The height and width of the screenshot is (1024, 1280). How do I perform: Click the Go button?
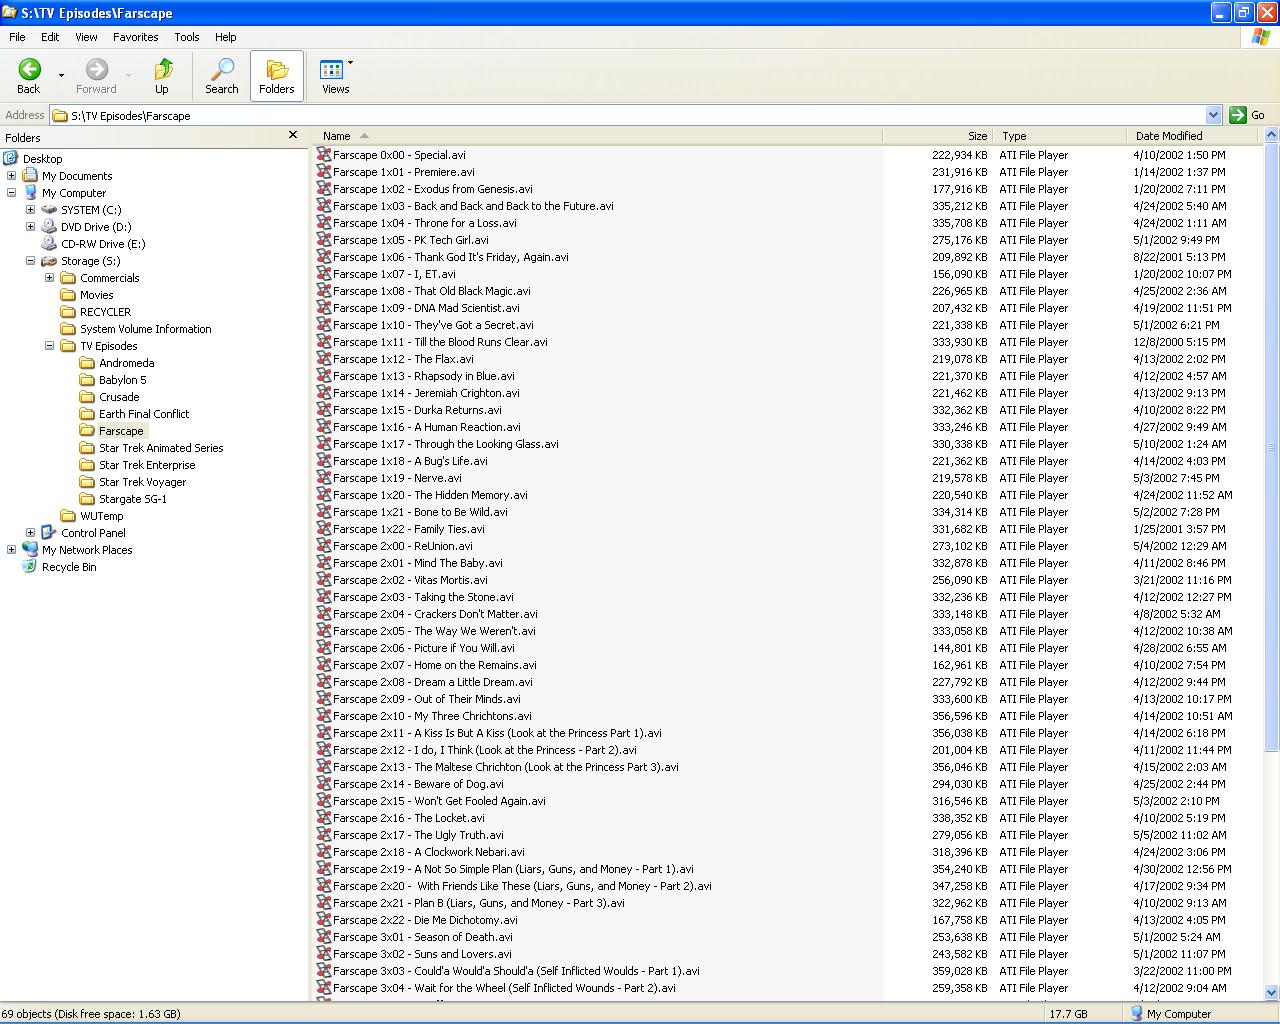pos(1248,115)
